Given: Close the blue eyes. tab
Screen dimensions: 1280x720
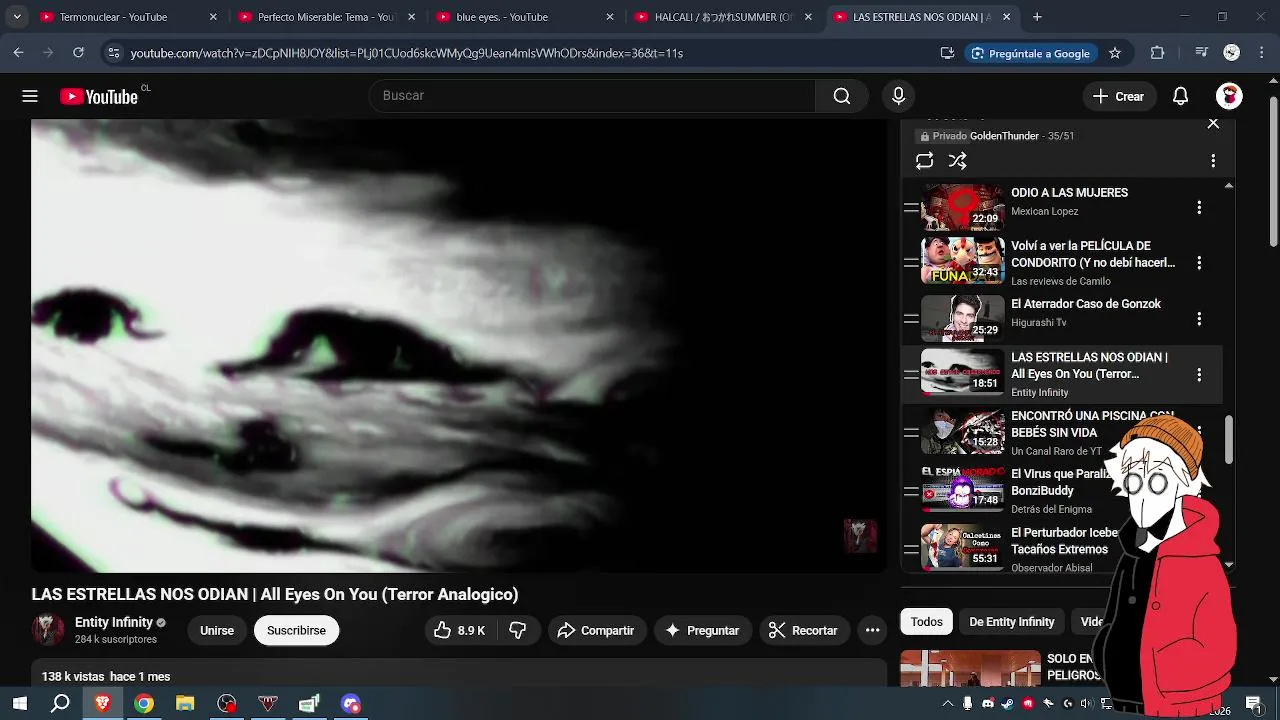Looking at the screenshot, I should (x=609, y=17).
